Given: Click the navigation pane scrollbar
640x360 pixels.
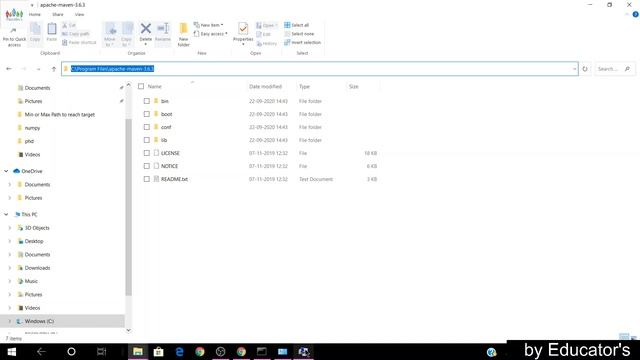Looking at the screenshot, I should (x=129, y=207).
